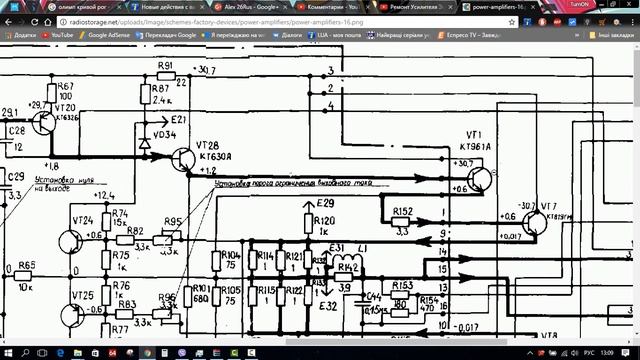Expand the bookmarks overflow chevron
The image size is (640, 360).
(x=577, y=35)
